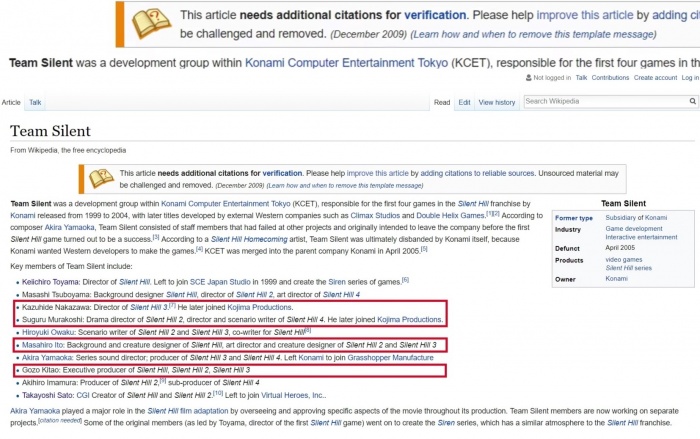The image size is (700, 439).
Task: Click the book icon in article citation notice
Action: [101, 179]
